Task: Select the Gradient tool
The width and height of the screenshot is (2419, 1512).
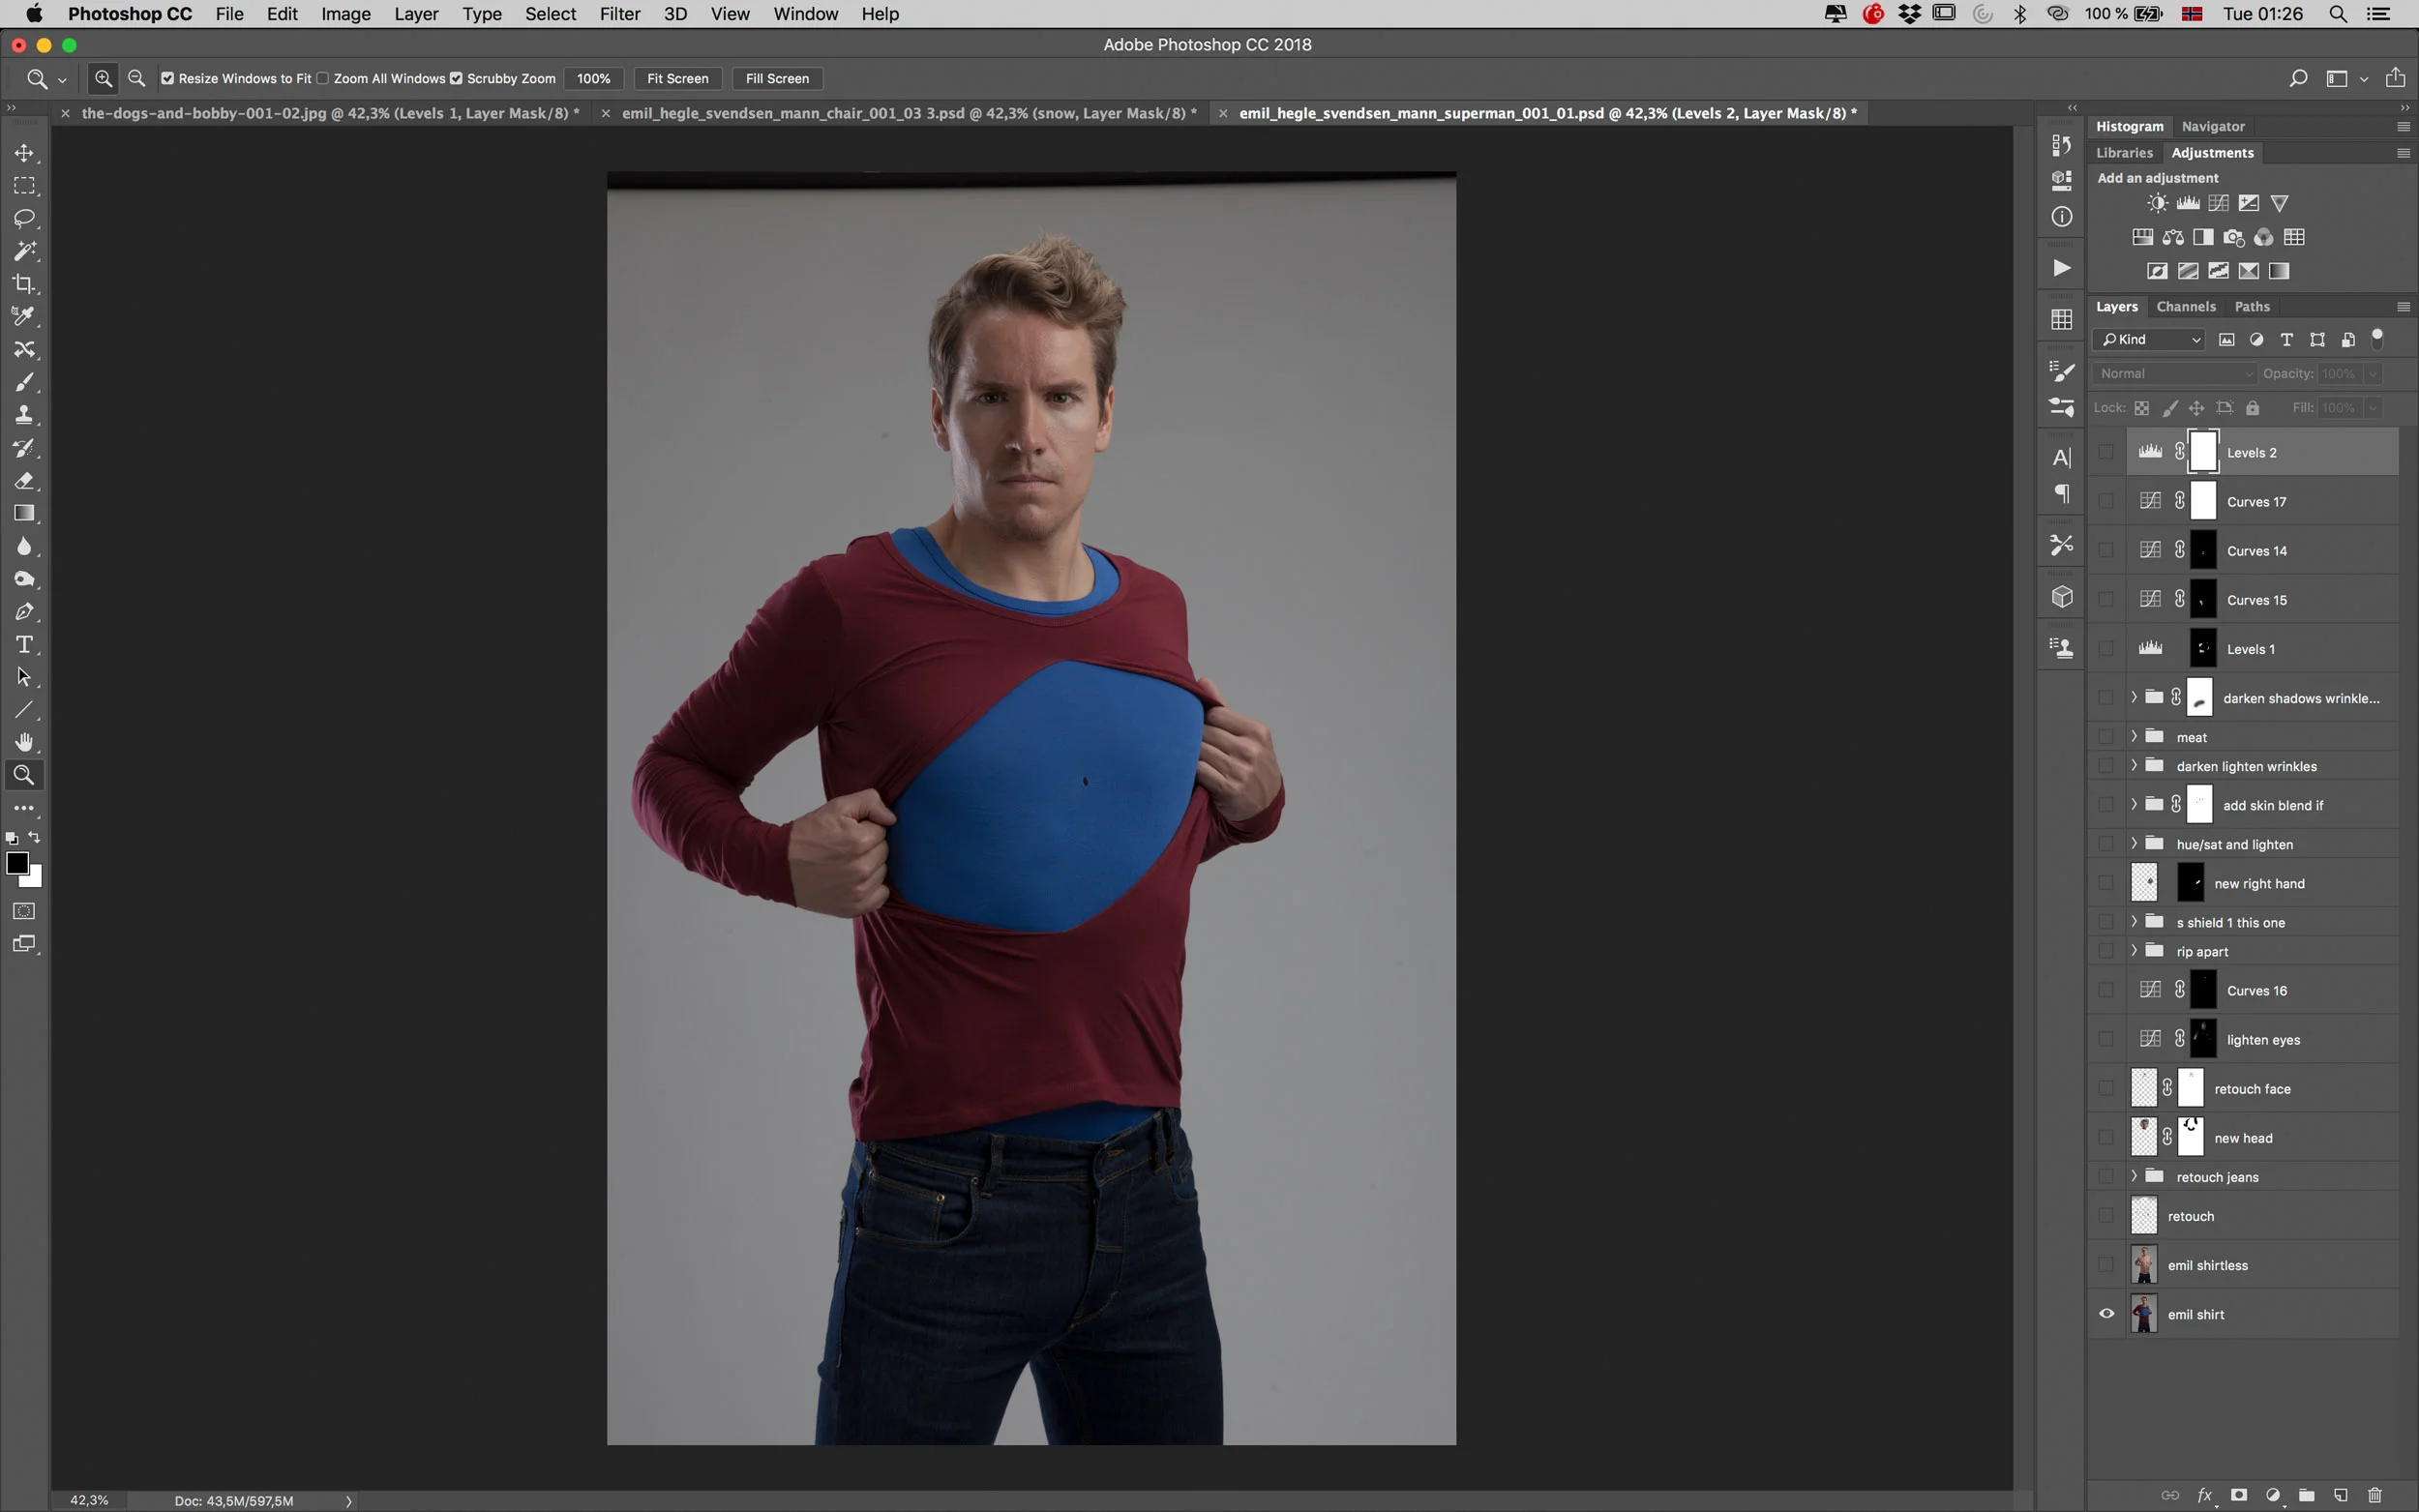Action: 24,513
